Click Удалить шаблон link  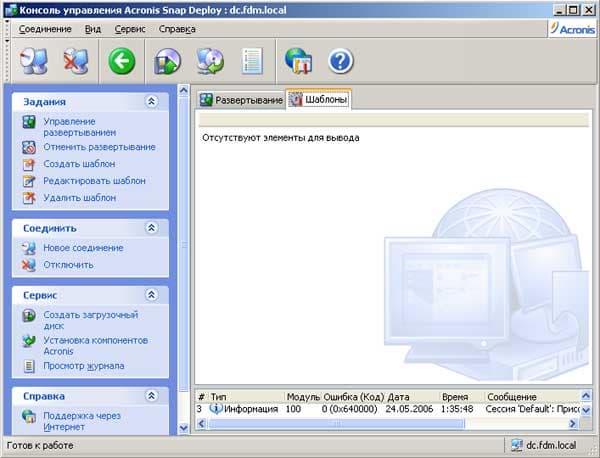80,198
